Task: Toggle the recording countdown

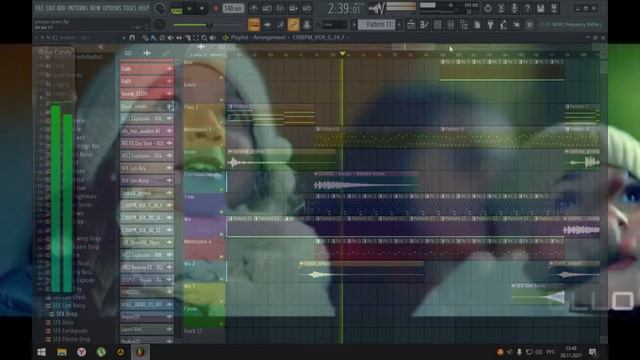Action: point(280,8)
